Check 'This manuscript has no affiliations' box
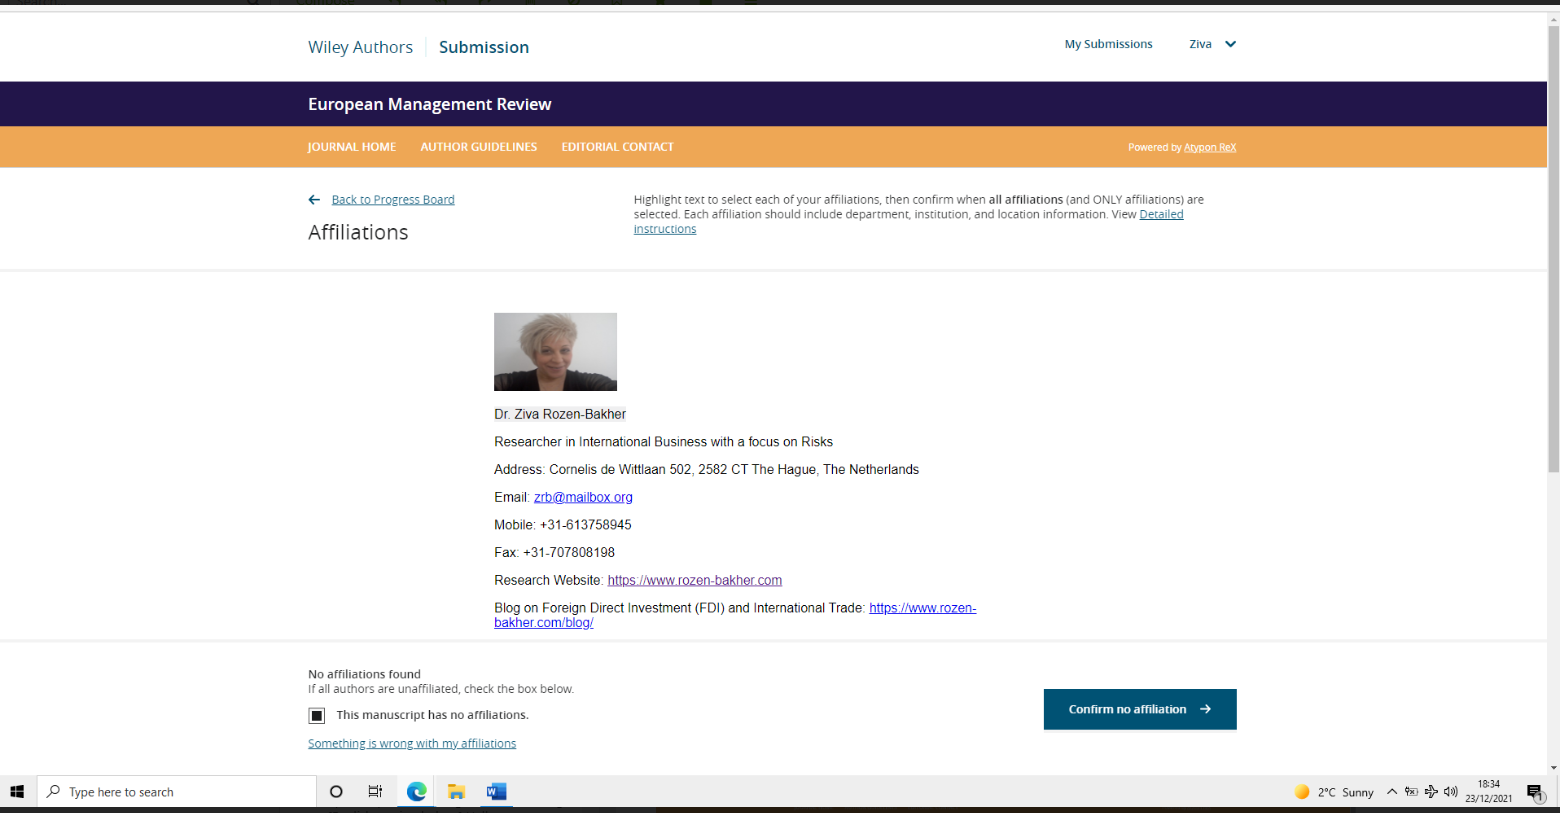Screen dimensions: 1560x813 click(x=317, y=715)
